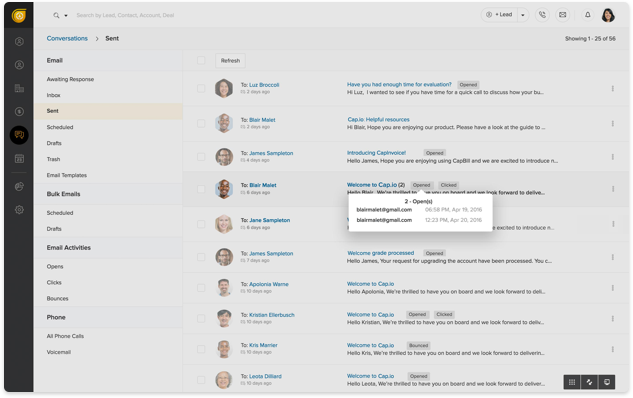
Task: Click the Bounced tag on Kris Marrier email
Action: pyautogui.click(x=418, y=346)
